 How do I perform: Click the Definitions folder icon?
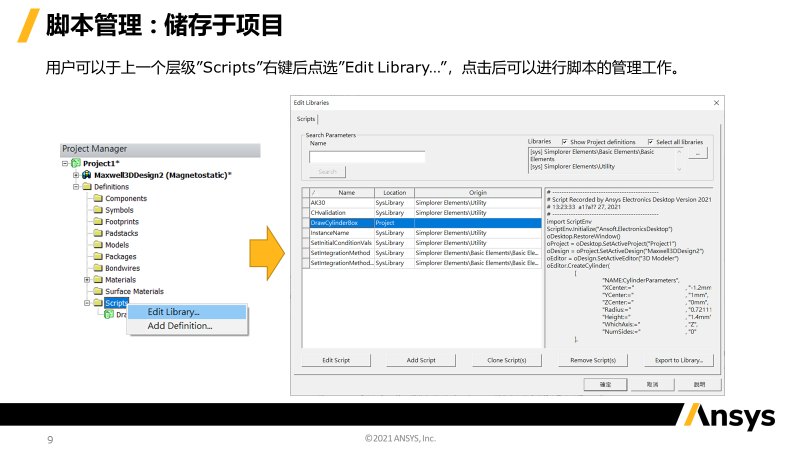[x=87, y=187]
